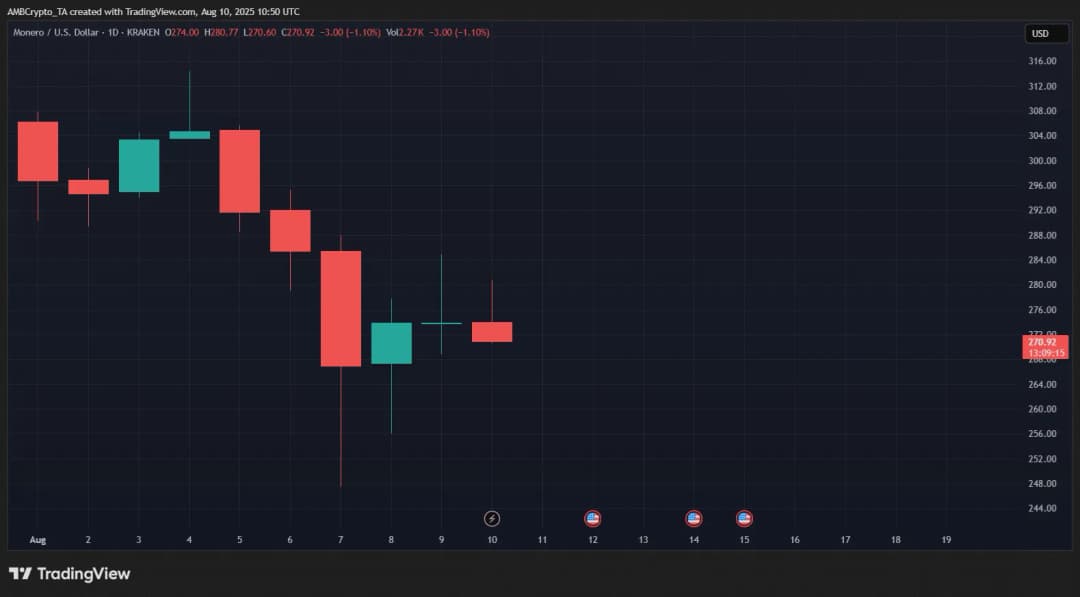Image resolution: width=1080 pixels, height=597 pixels.
Task: Click the 248.00 label on price scale
Action: coord(1043,484)
